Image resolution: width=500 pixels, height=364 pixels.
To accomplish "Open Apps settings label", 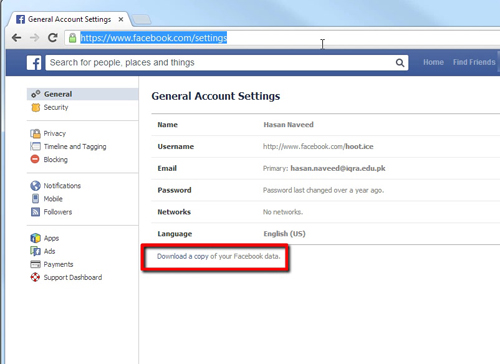I will click(51, 238).
